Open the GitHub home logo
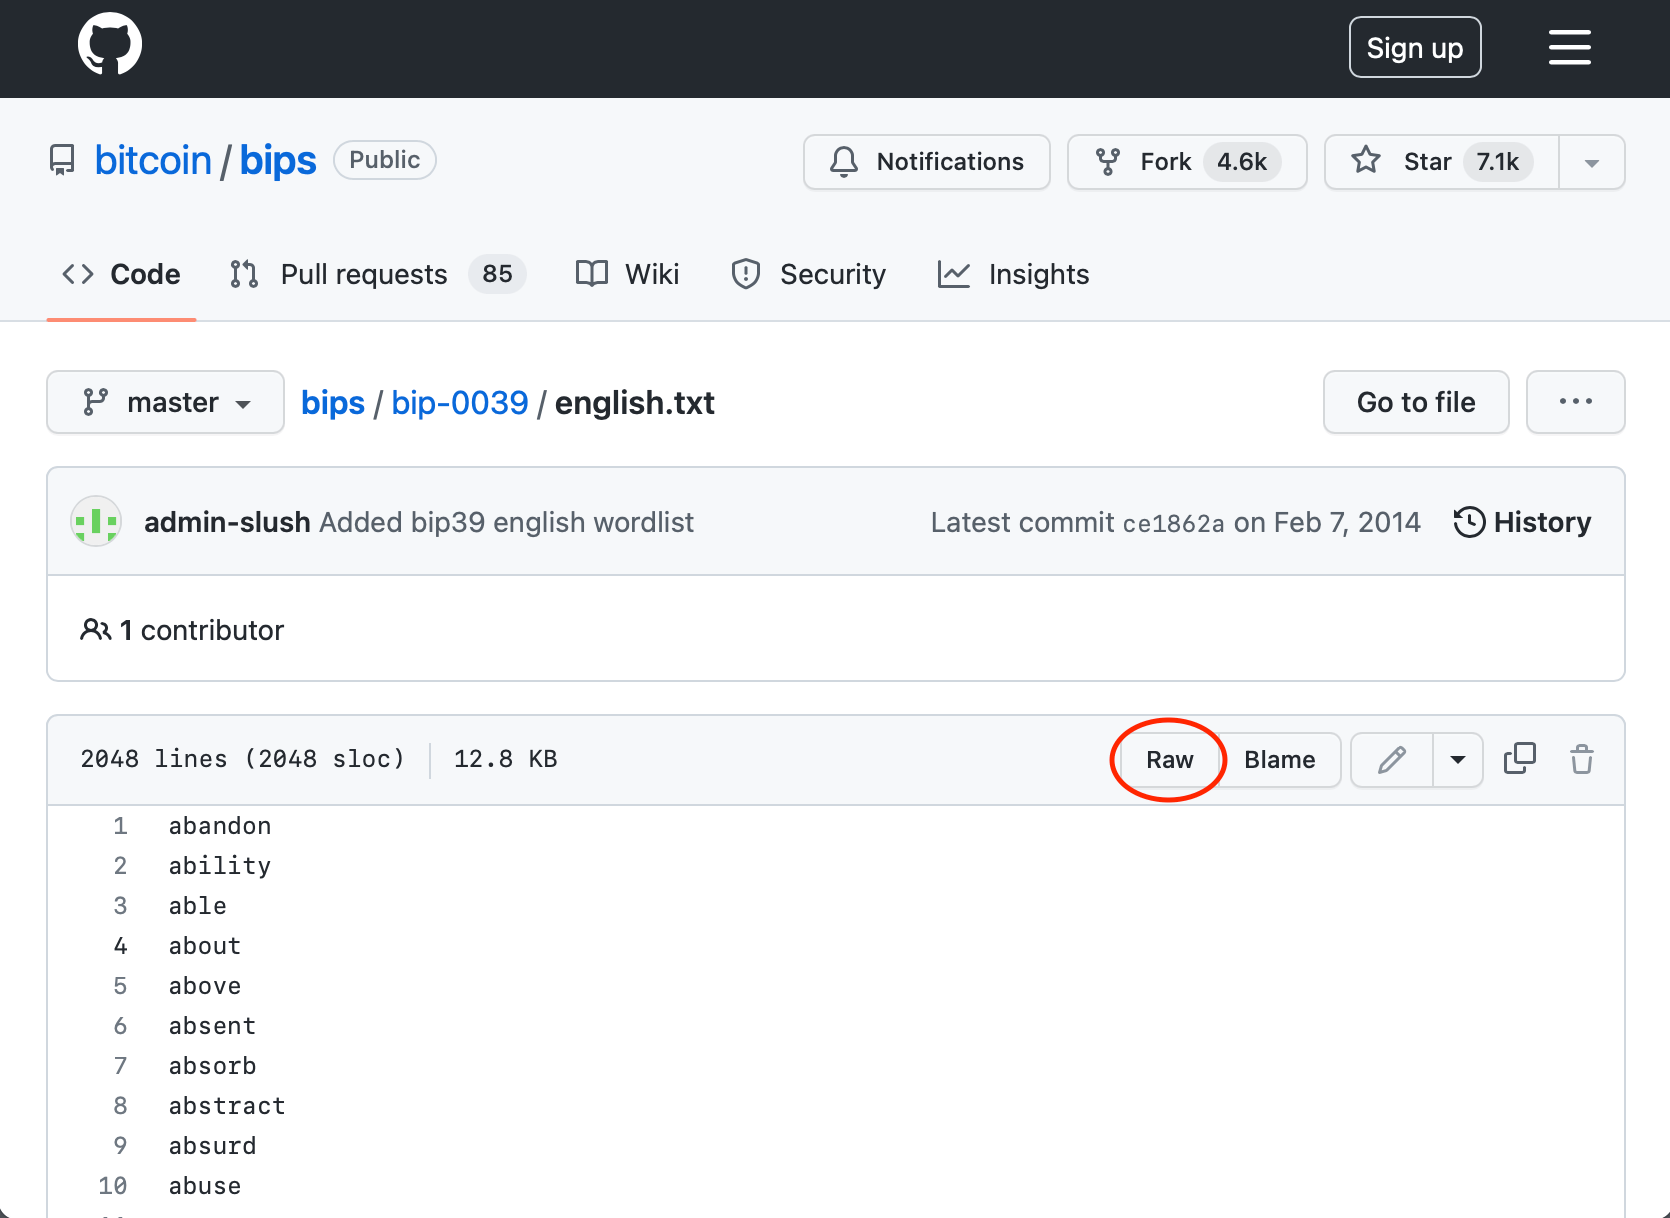Image resolution: width=1670 pixels, height=1218 pixels. point(110,45)
